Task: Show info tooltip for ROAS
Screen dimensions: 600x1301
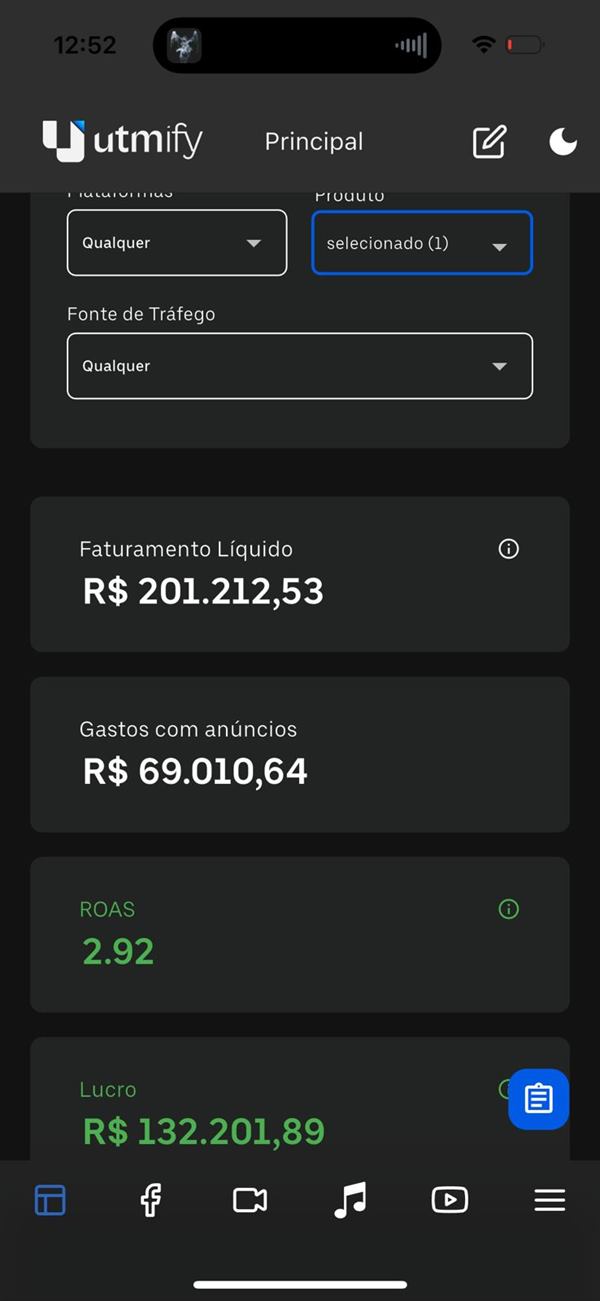Action: point(508,909)
